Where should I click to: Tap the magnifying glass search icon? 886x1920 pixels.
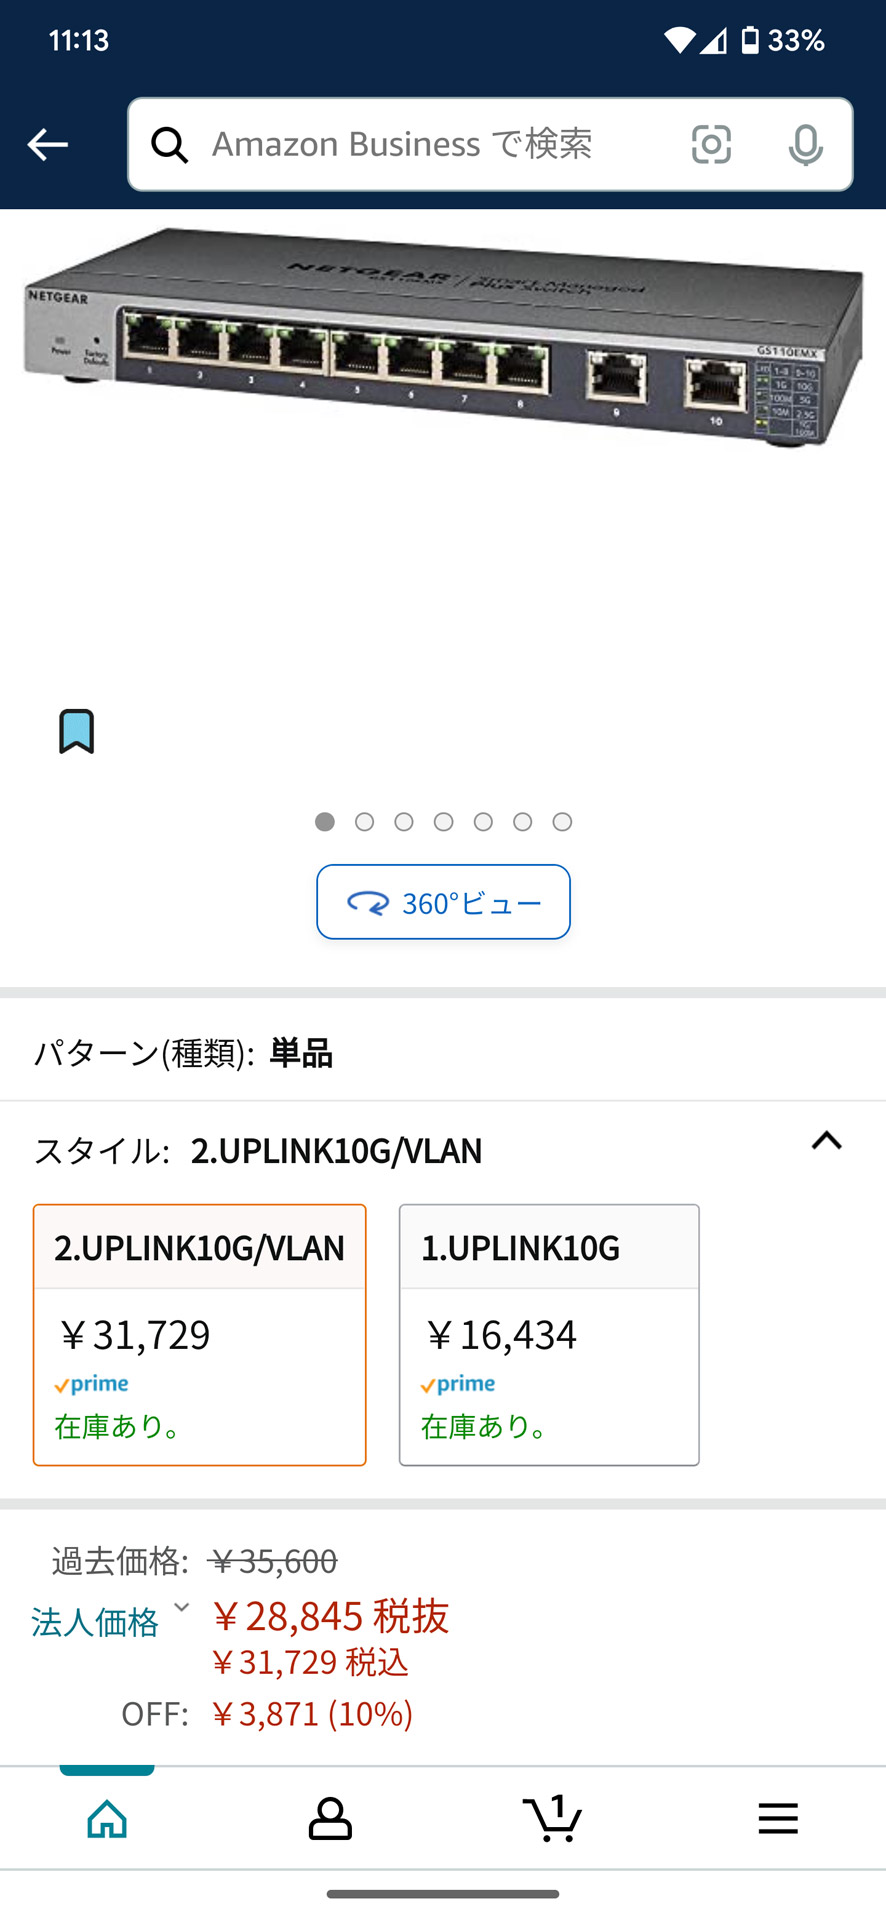click(170, 144)
